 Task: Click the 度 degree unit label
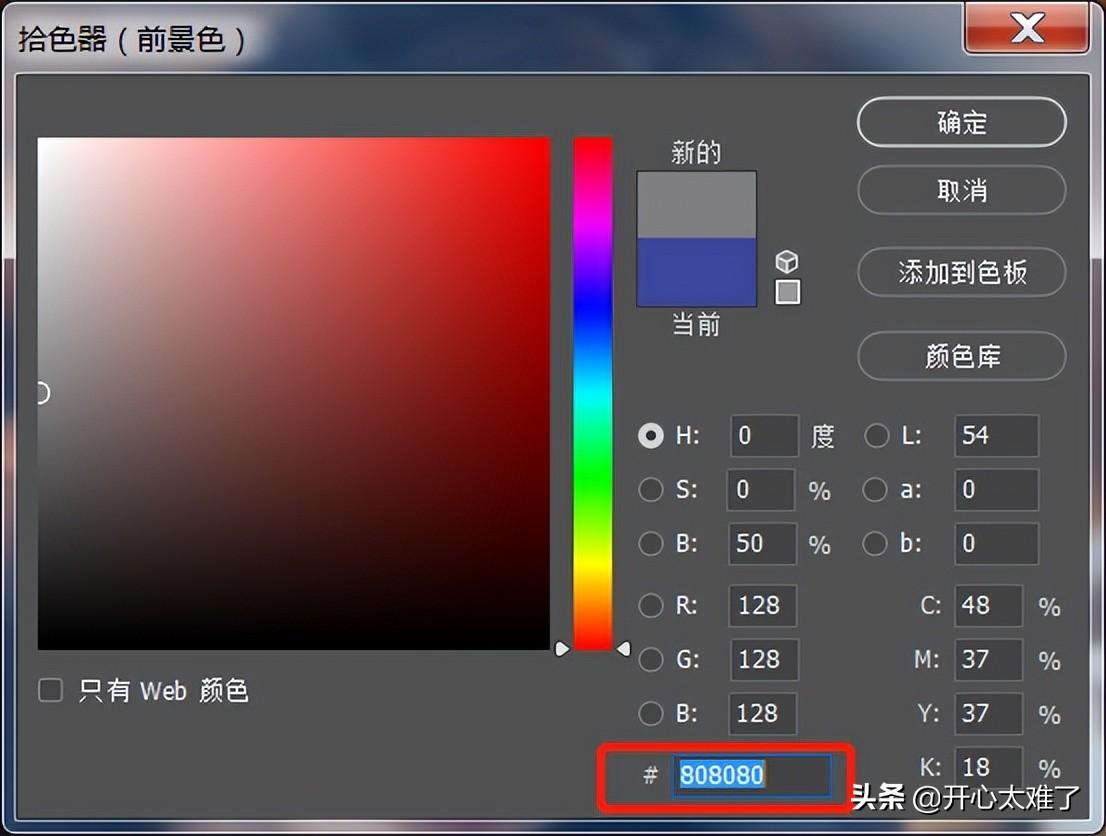(x=822, y=436)
